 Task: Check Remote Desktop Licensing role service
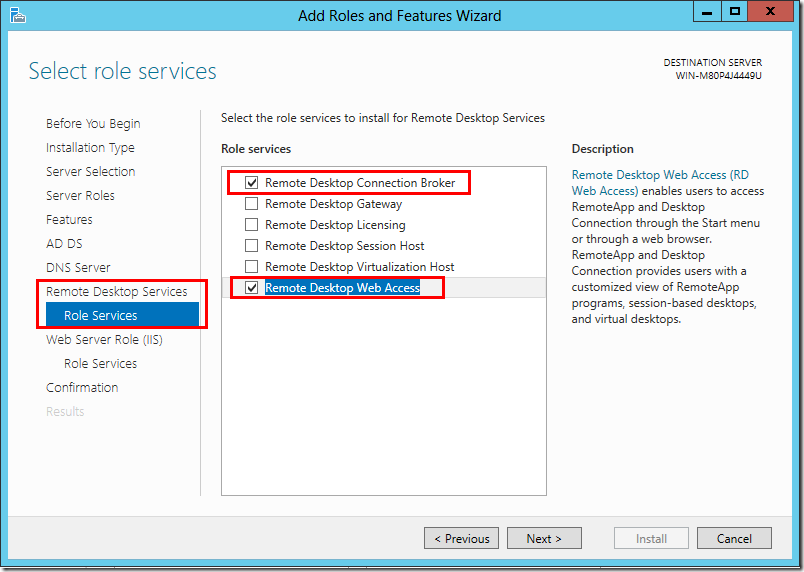tap(252, 225)
